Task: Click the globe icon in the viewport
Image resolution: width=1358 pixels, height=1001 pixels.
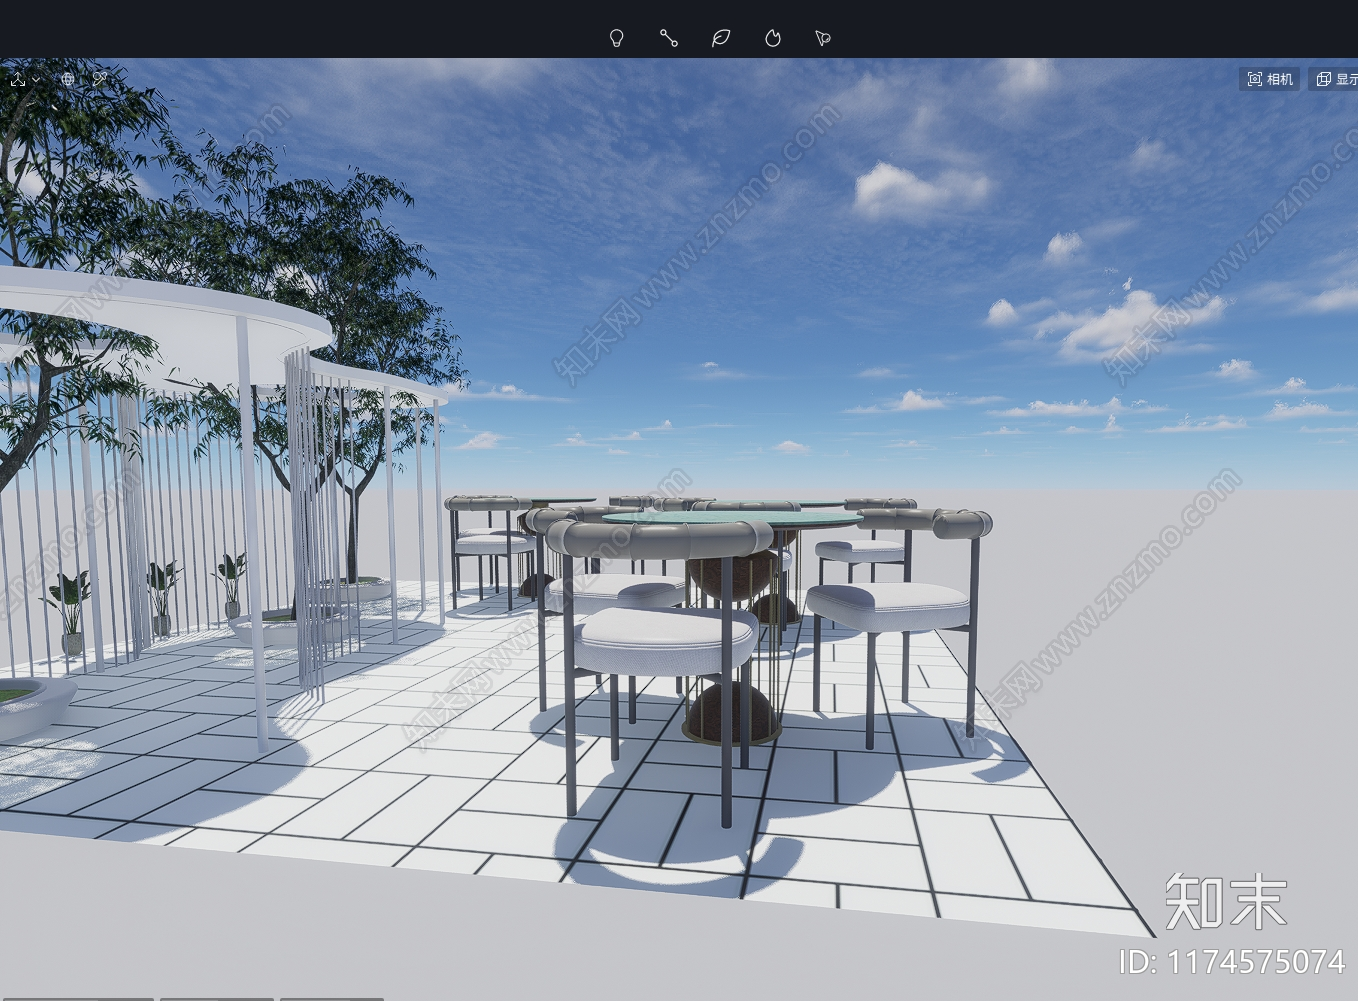Action: pos(68,79)
